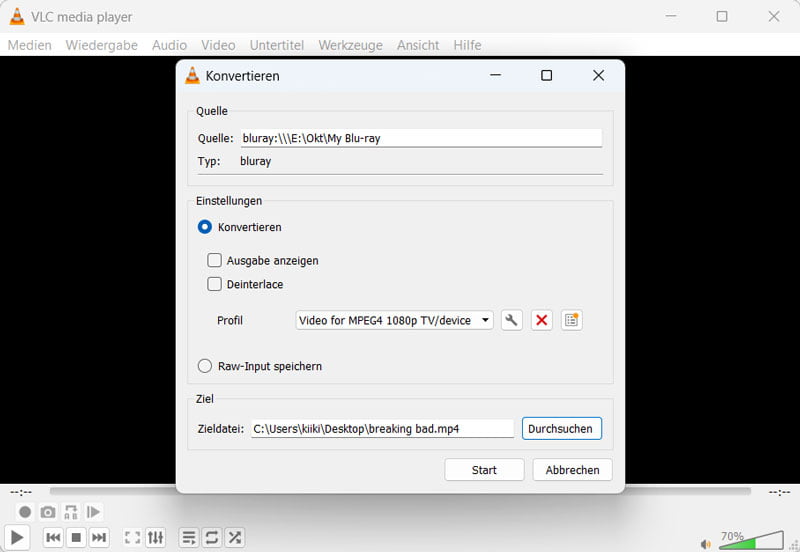Viewport: 800px width, 552px height.
Task: Open the Werkzeuge menu
Action: (351, 45)
